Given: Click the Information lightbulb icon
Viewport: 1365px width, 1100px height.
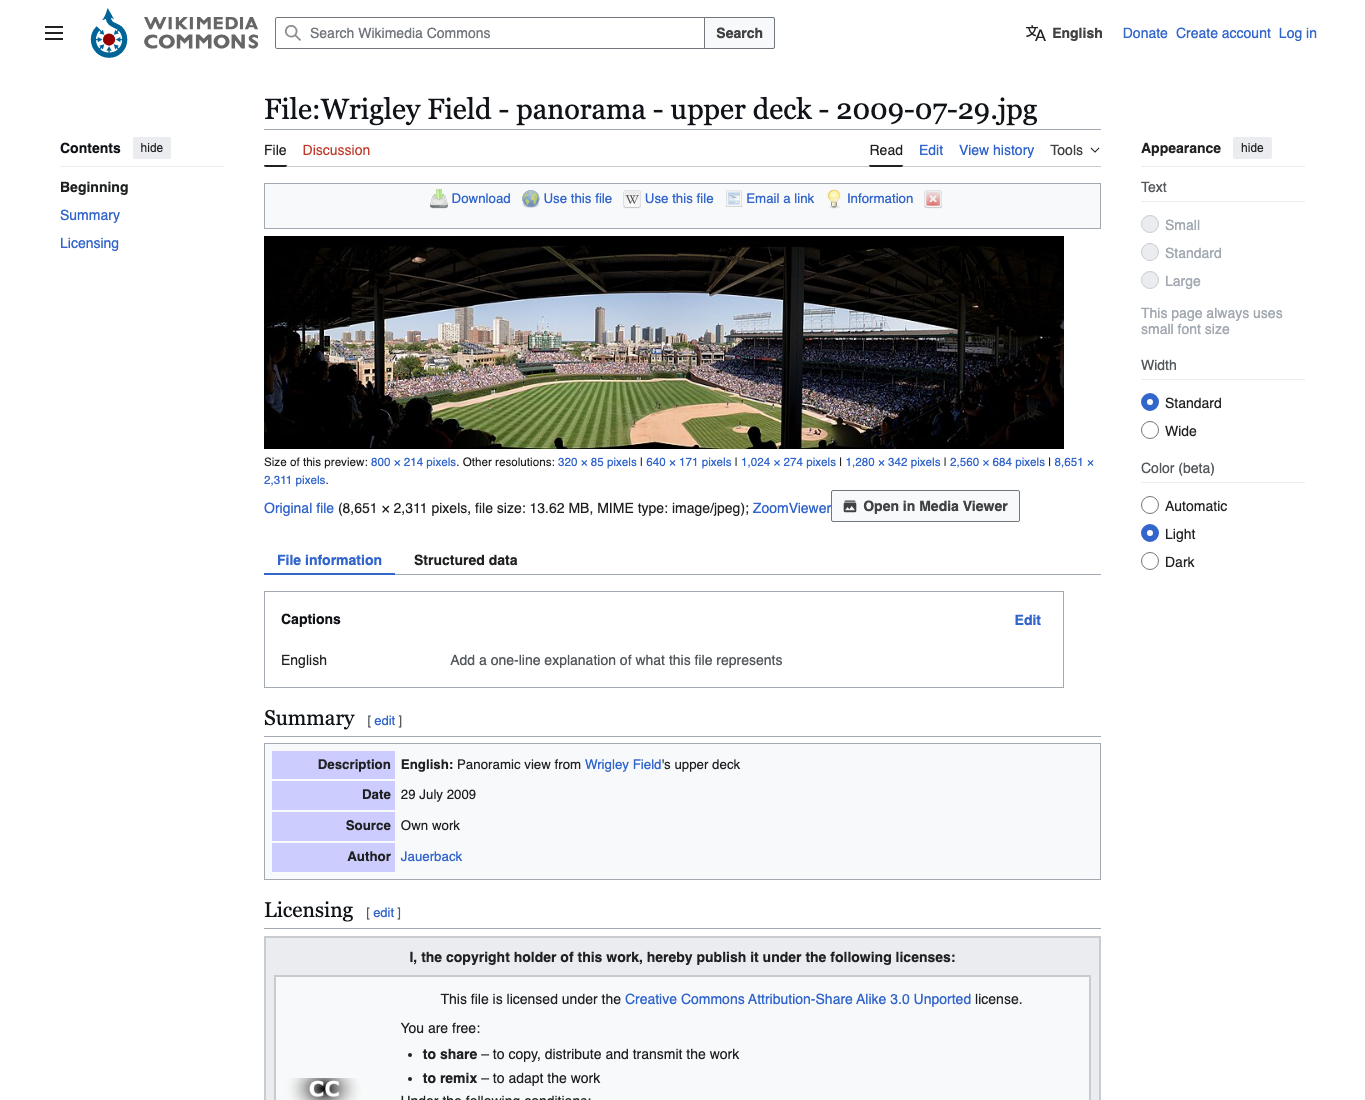Looking at the screenshot, I should (834, 199).
